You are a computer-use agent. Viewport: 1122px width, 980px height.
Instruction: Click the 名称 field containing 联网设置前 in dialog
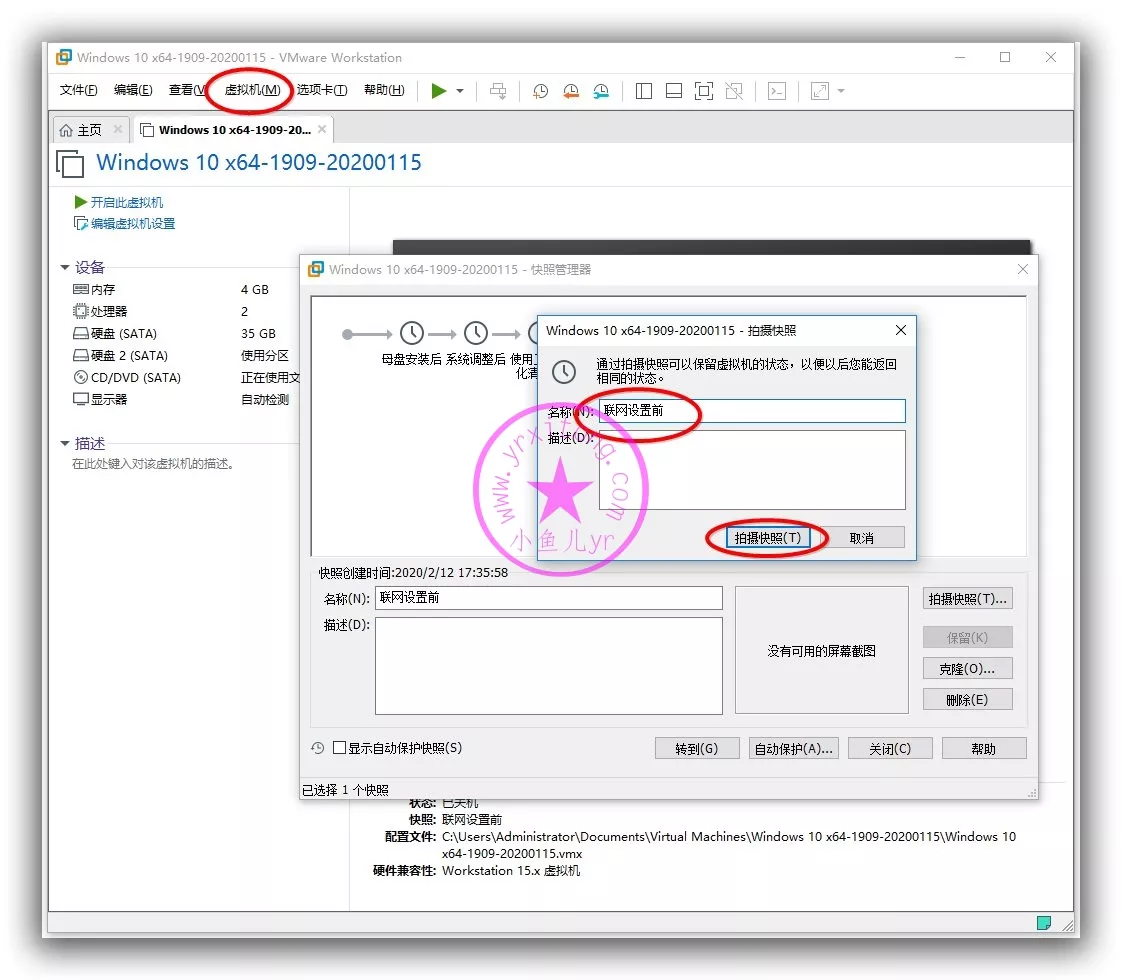752,411
